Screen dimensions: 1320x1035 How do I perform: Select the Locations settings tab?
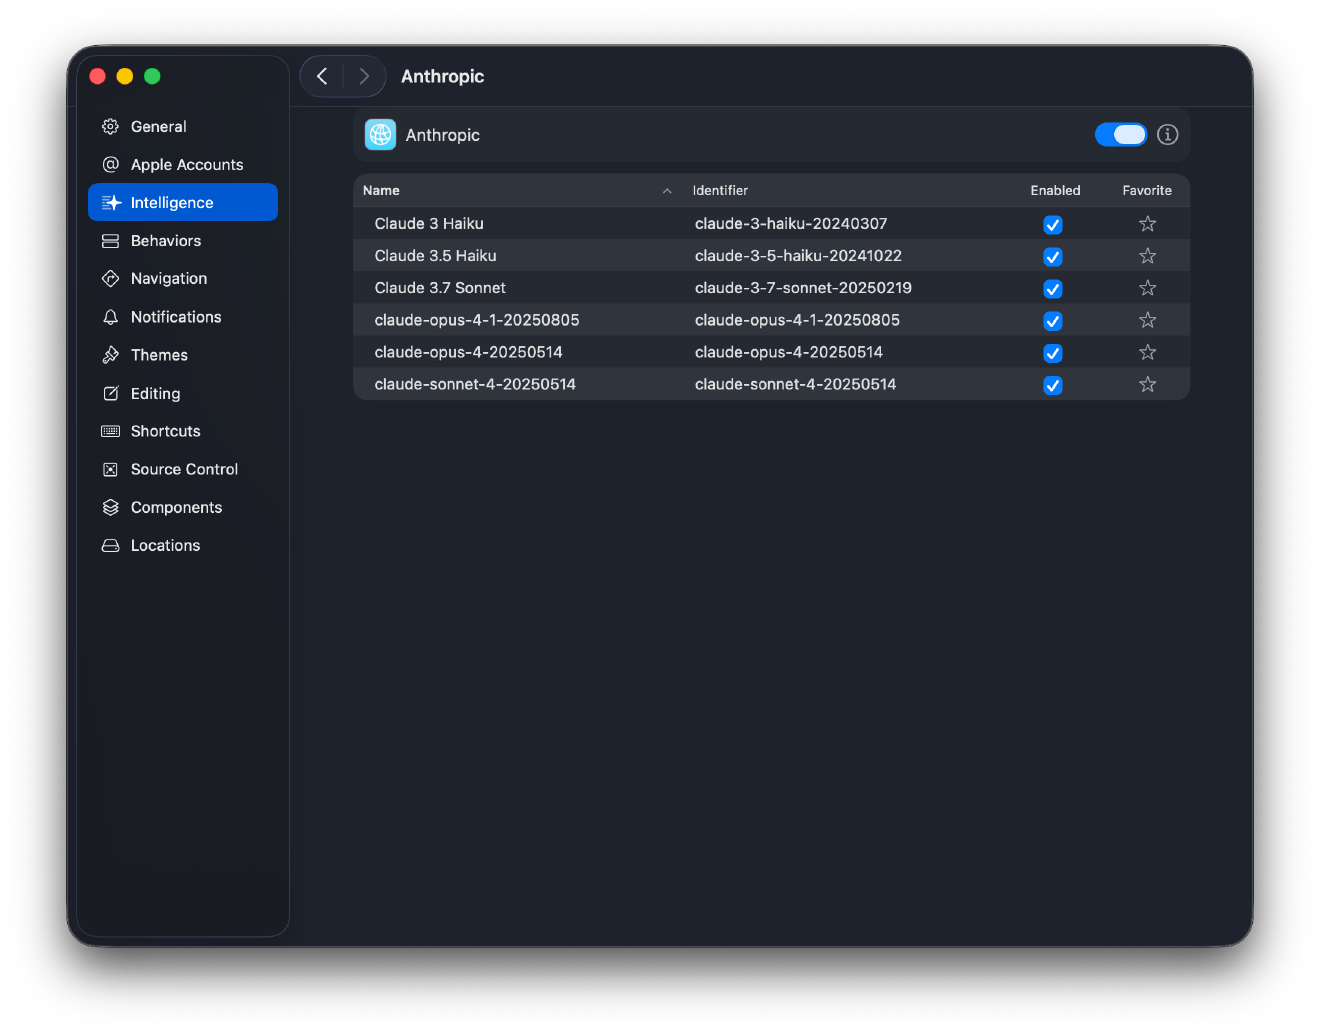click(110, 545)
